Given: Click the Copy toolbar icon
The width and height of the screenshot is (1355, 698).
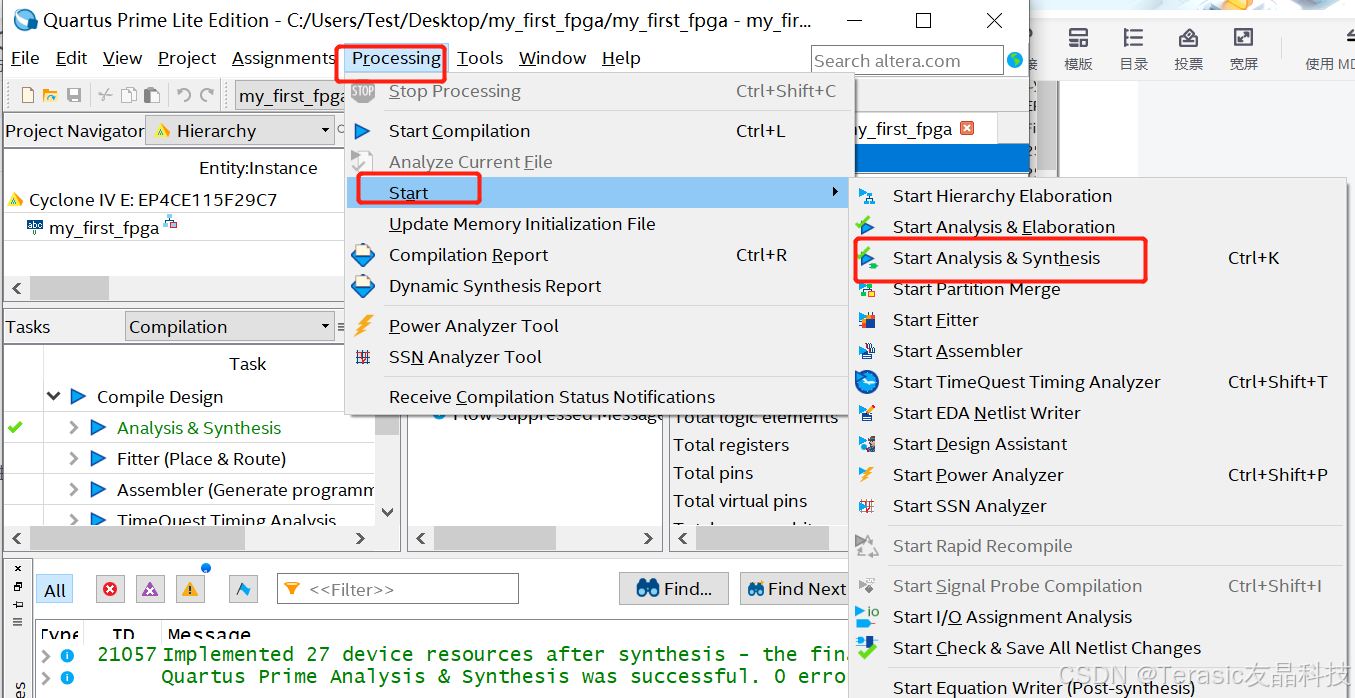Looking at the screenshot, I should click(128, 96).
